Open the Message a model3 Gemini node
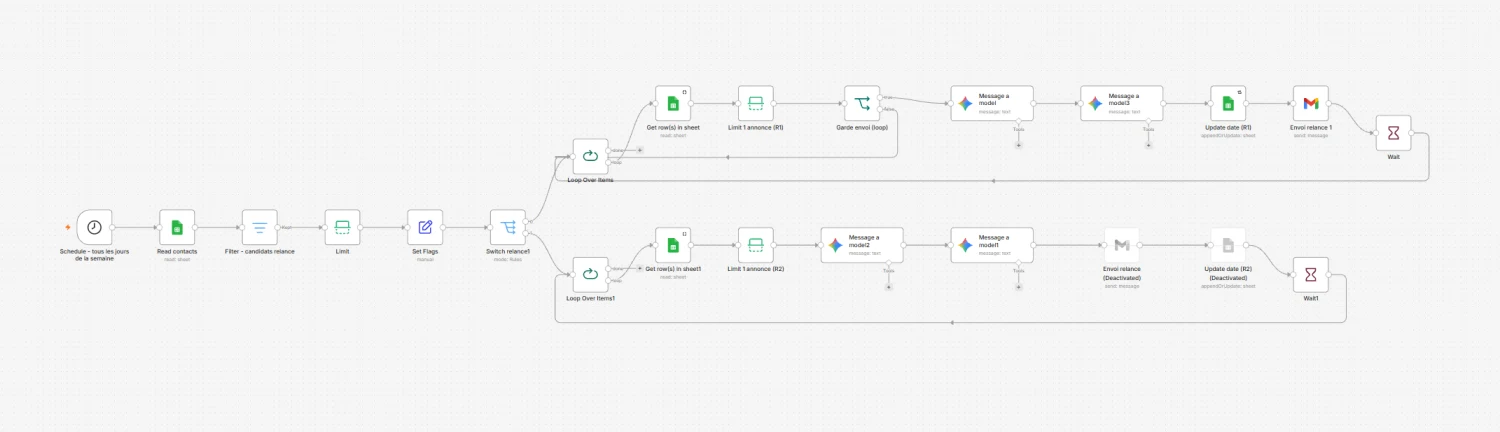 1122,103
